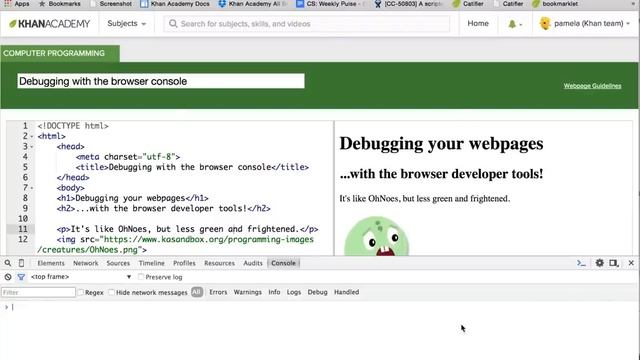The image size is (640, 360).
Task: Filter console by Errors
Action: (218, 292)
